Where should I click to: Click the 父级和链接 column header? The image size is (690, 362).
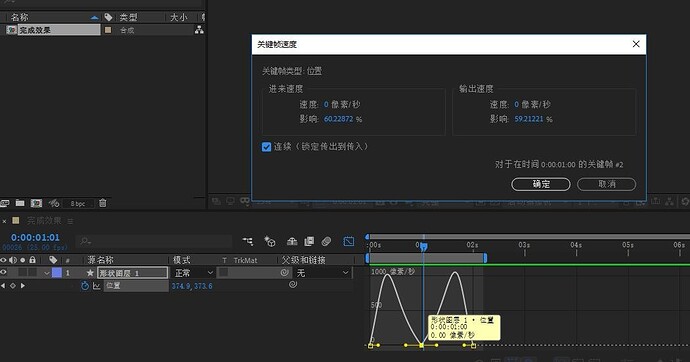click(303, 260)
